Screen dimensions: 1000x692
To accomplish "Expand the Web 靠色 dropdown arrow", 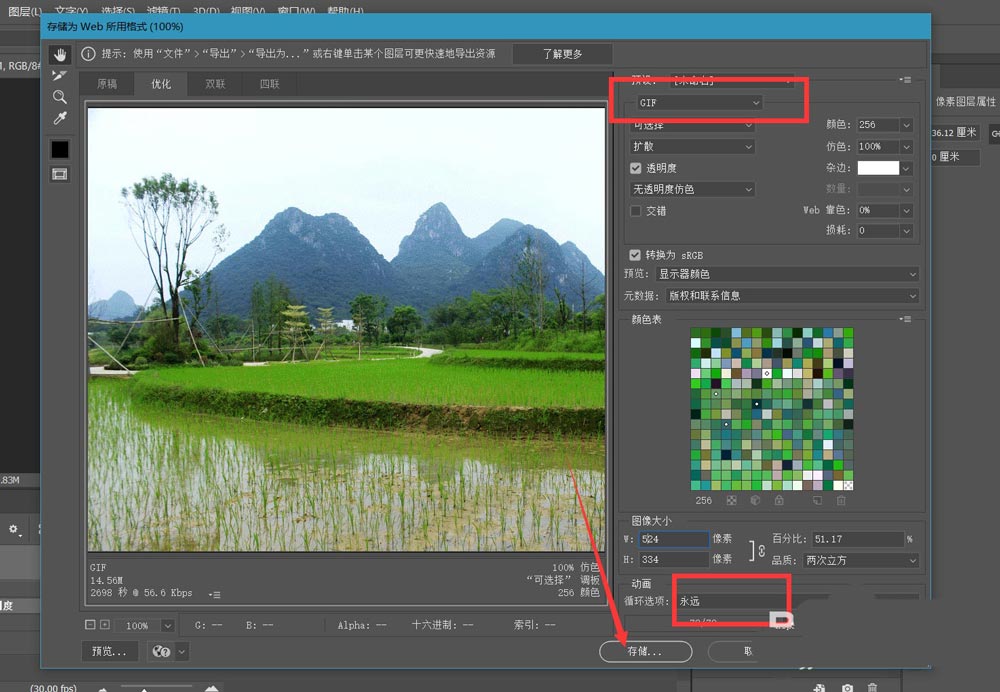I will coord(906,210).
